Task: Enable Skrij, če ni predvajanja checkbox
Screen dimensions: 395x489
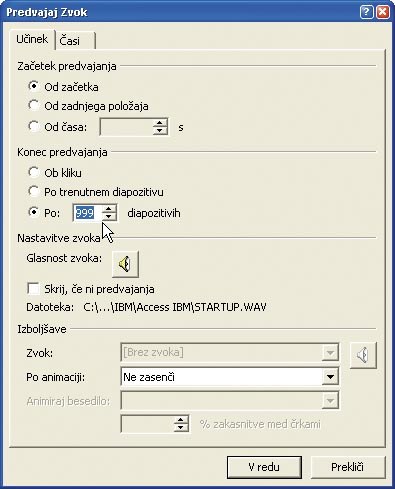Action: coord(33,288)
